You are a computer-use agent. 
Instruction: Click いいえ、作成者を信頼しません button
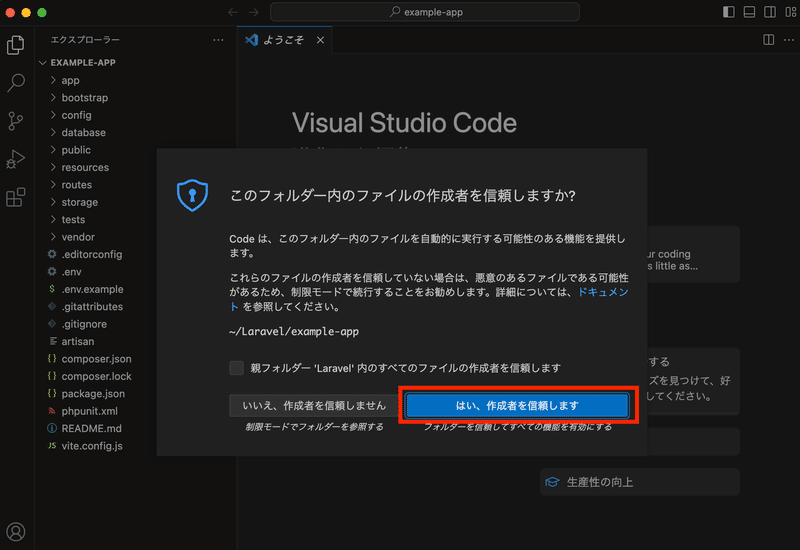314,405
